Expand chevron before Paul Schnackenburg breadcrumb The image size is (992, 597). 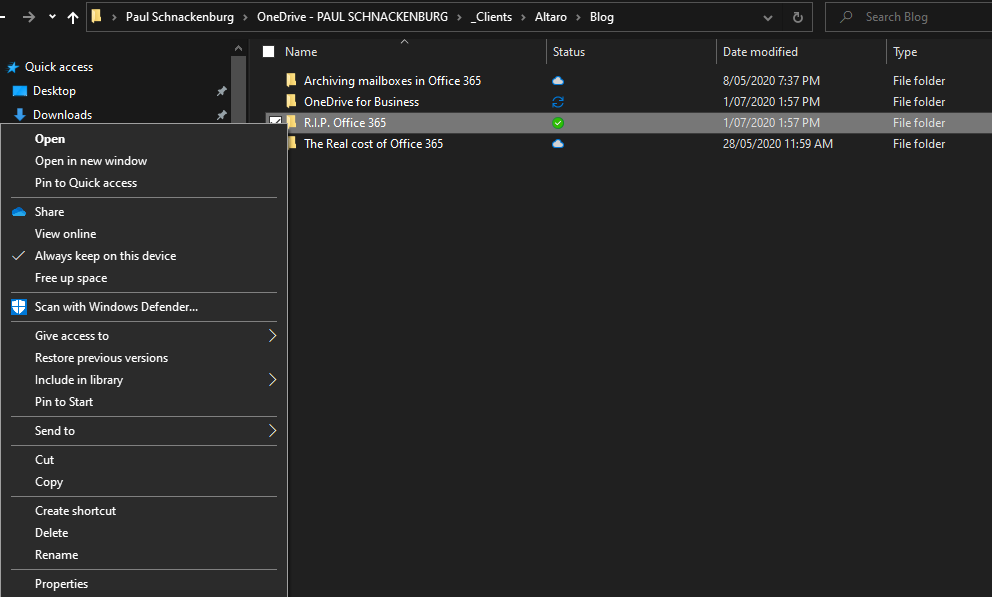pos(114,17)
